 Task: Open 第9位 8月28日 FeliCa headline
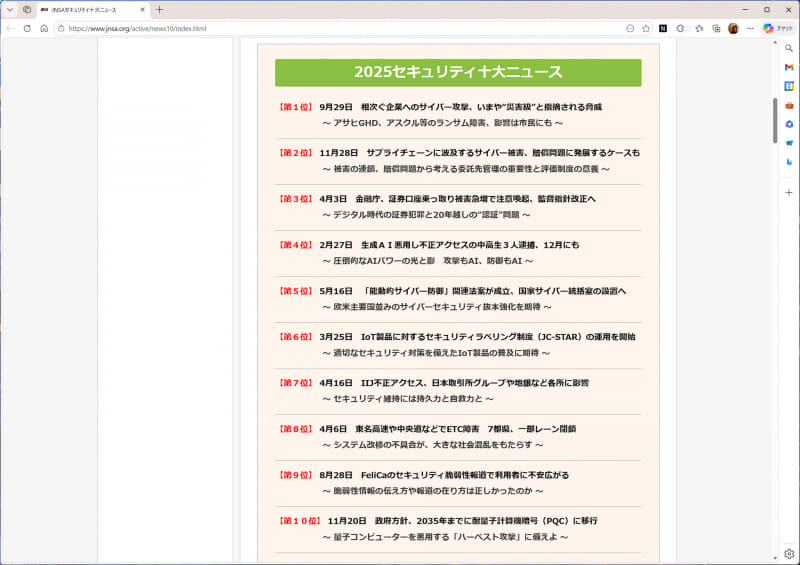pyautogui.click(x=444, y=475)
